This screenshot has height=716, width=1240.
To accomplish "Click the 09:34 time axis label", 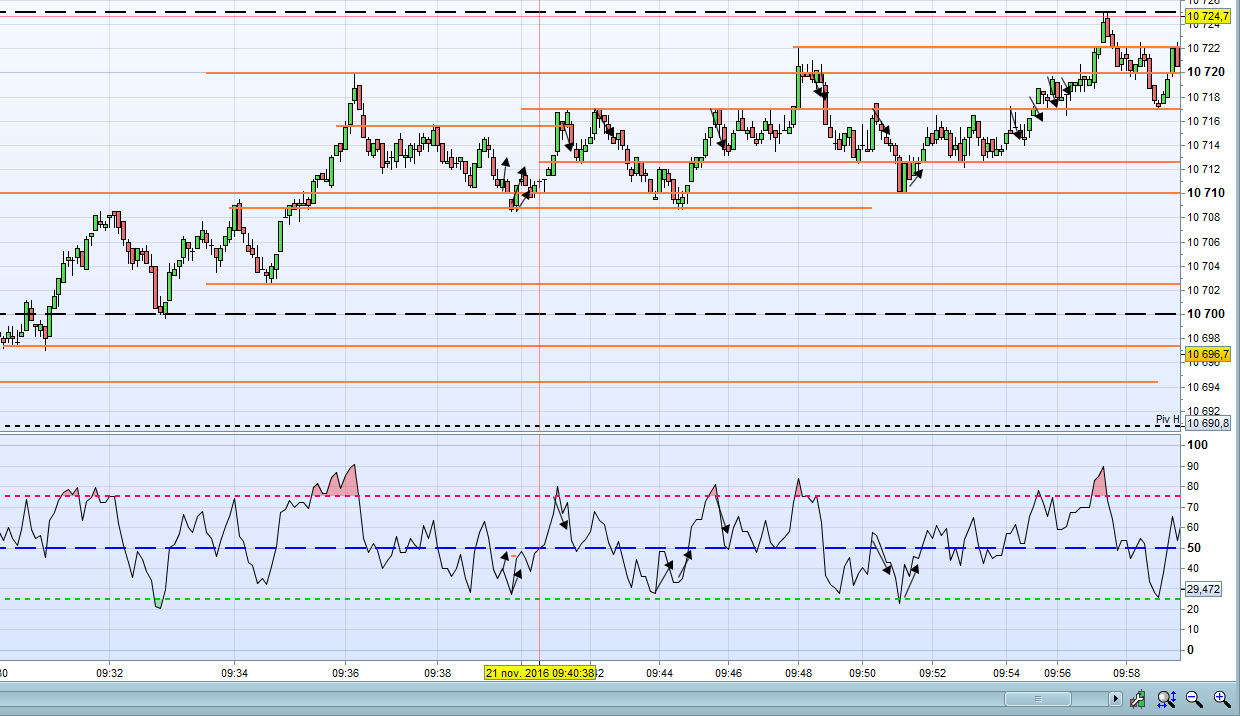I will (235, 673).
